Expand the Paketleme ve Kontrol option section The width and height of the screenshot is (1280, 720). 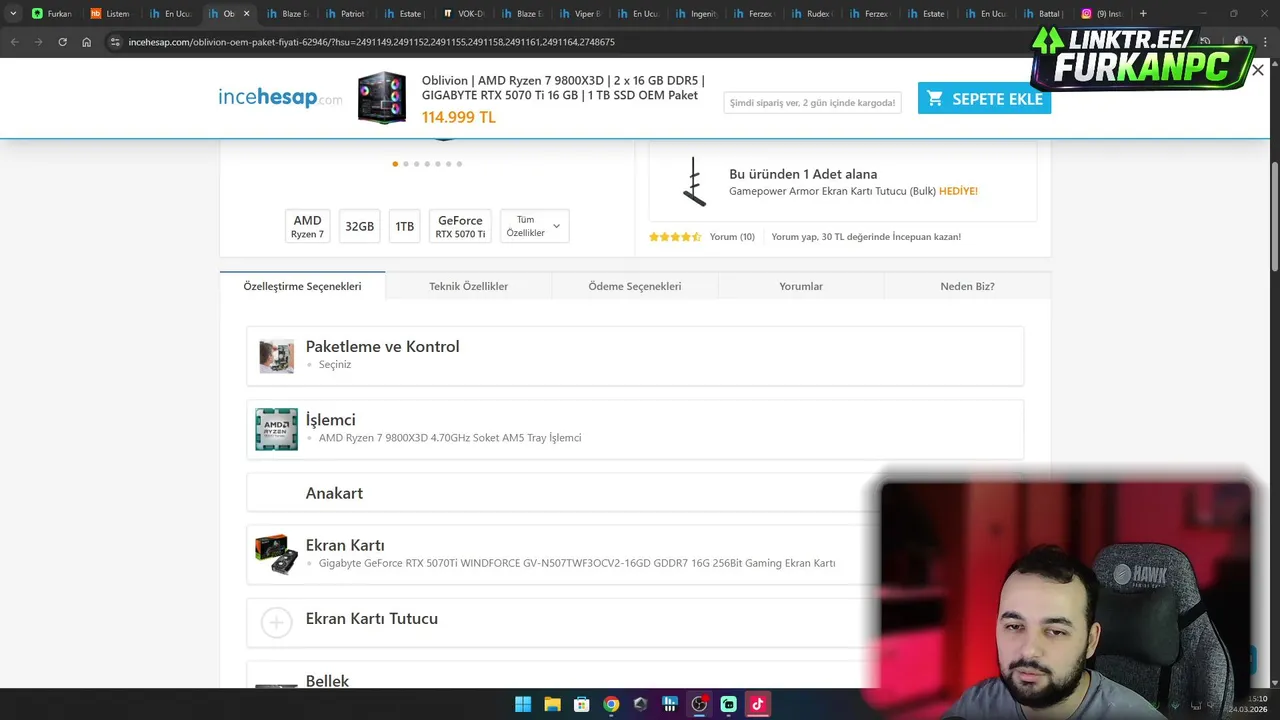(635, 356)
